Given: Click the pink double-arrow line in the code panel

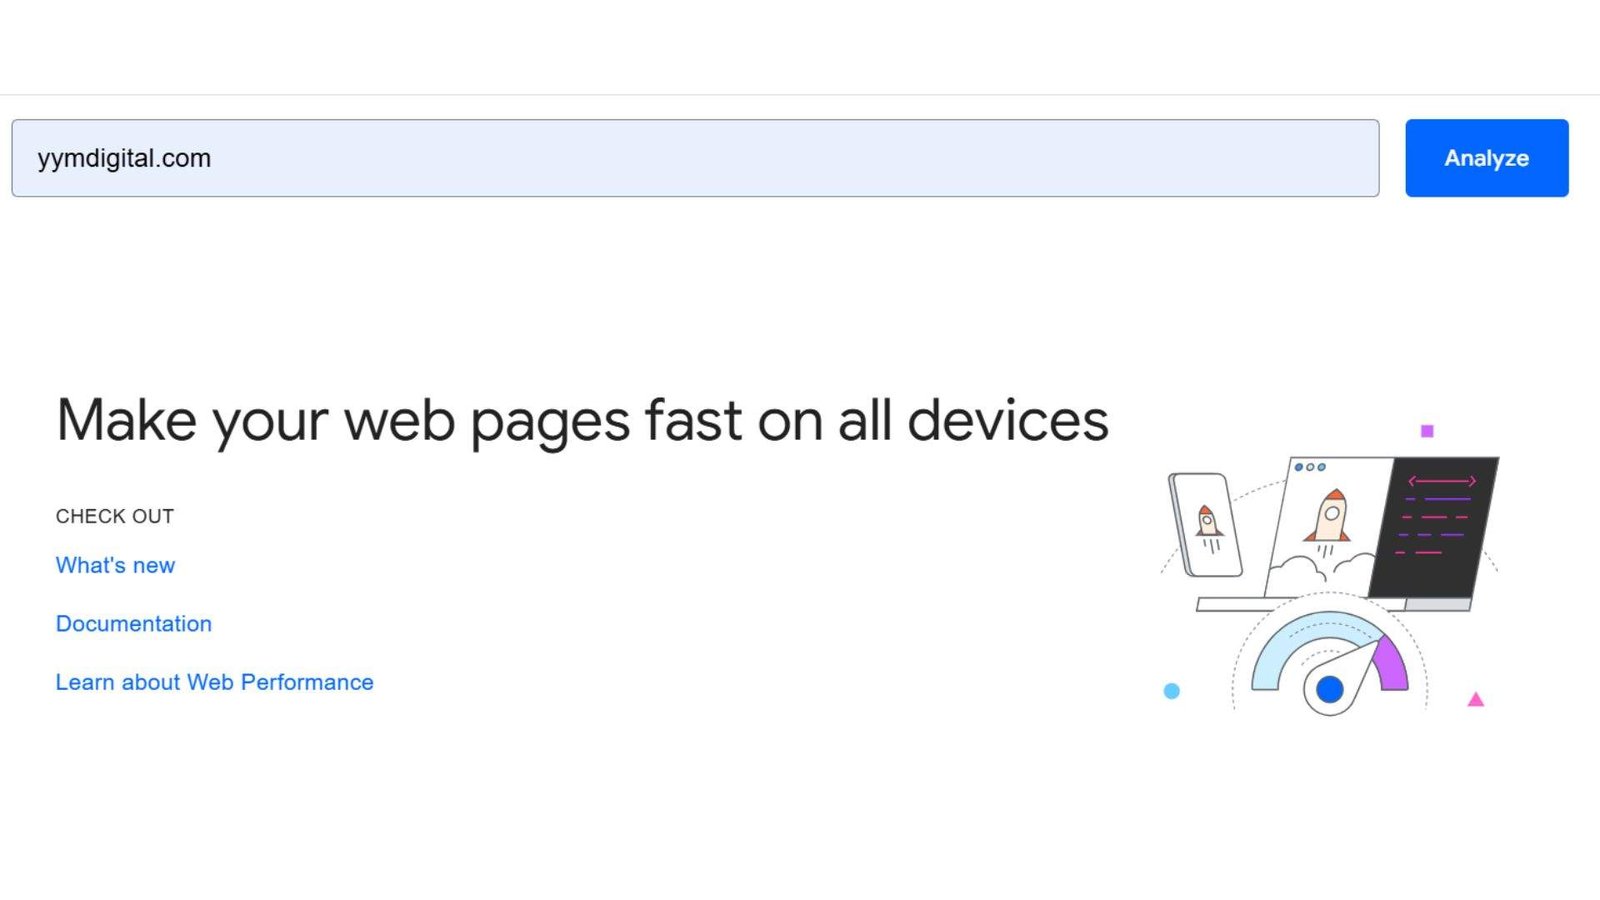Looking at the screenshot, I should click(x=1441, y=481).
